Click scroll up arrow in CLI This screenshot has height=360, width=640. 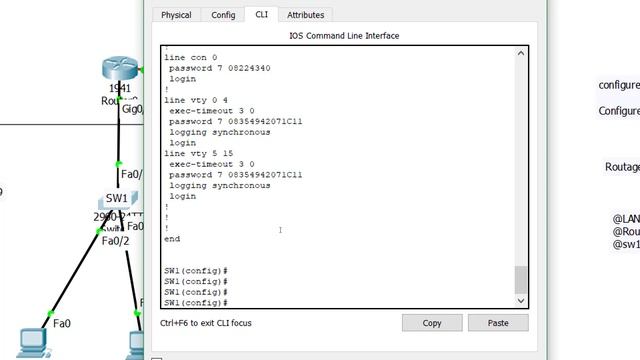click(x=521, y=53)
